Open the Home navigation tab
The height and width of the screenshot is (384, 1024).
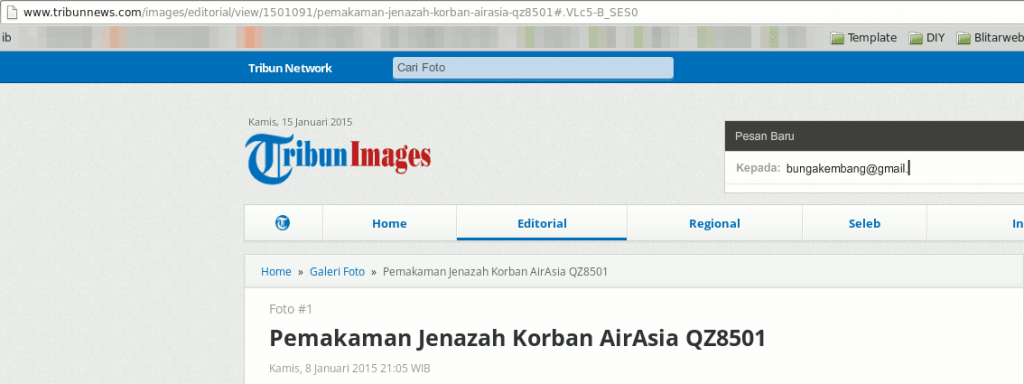pos(389,223)
